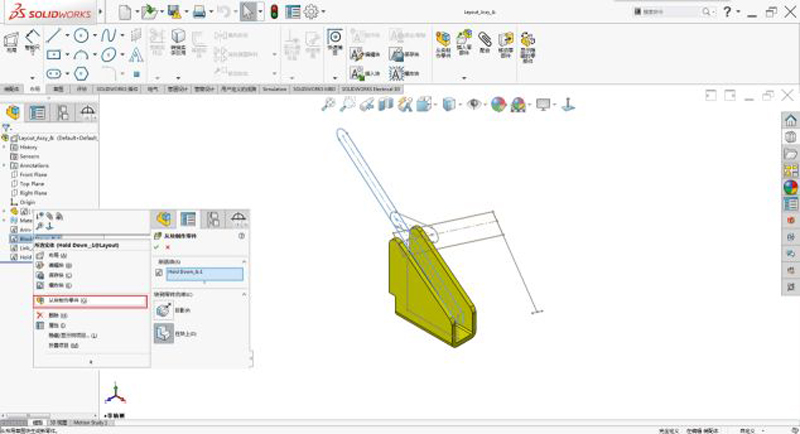800x434 pixels.
Task: Open the Motion Study 1 tab
Action: pos(90,423)
